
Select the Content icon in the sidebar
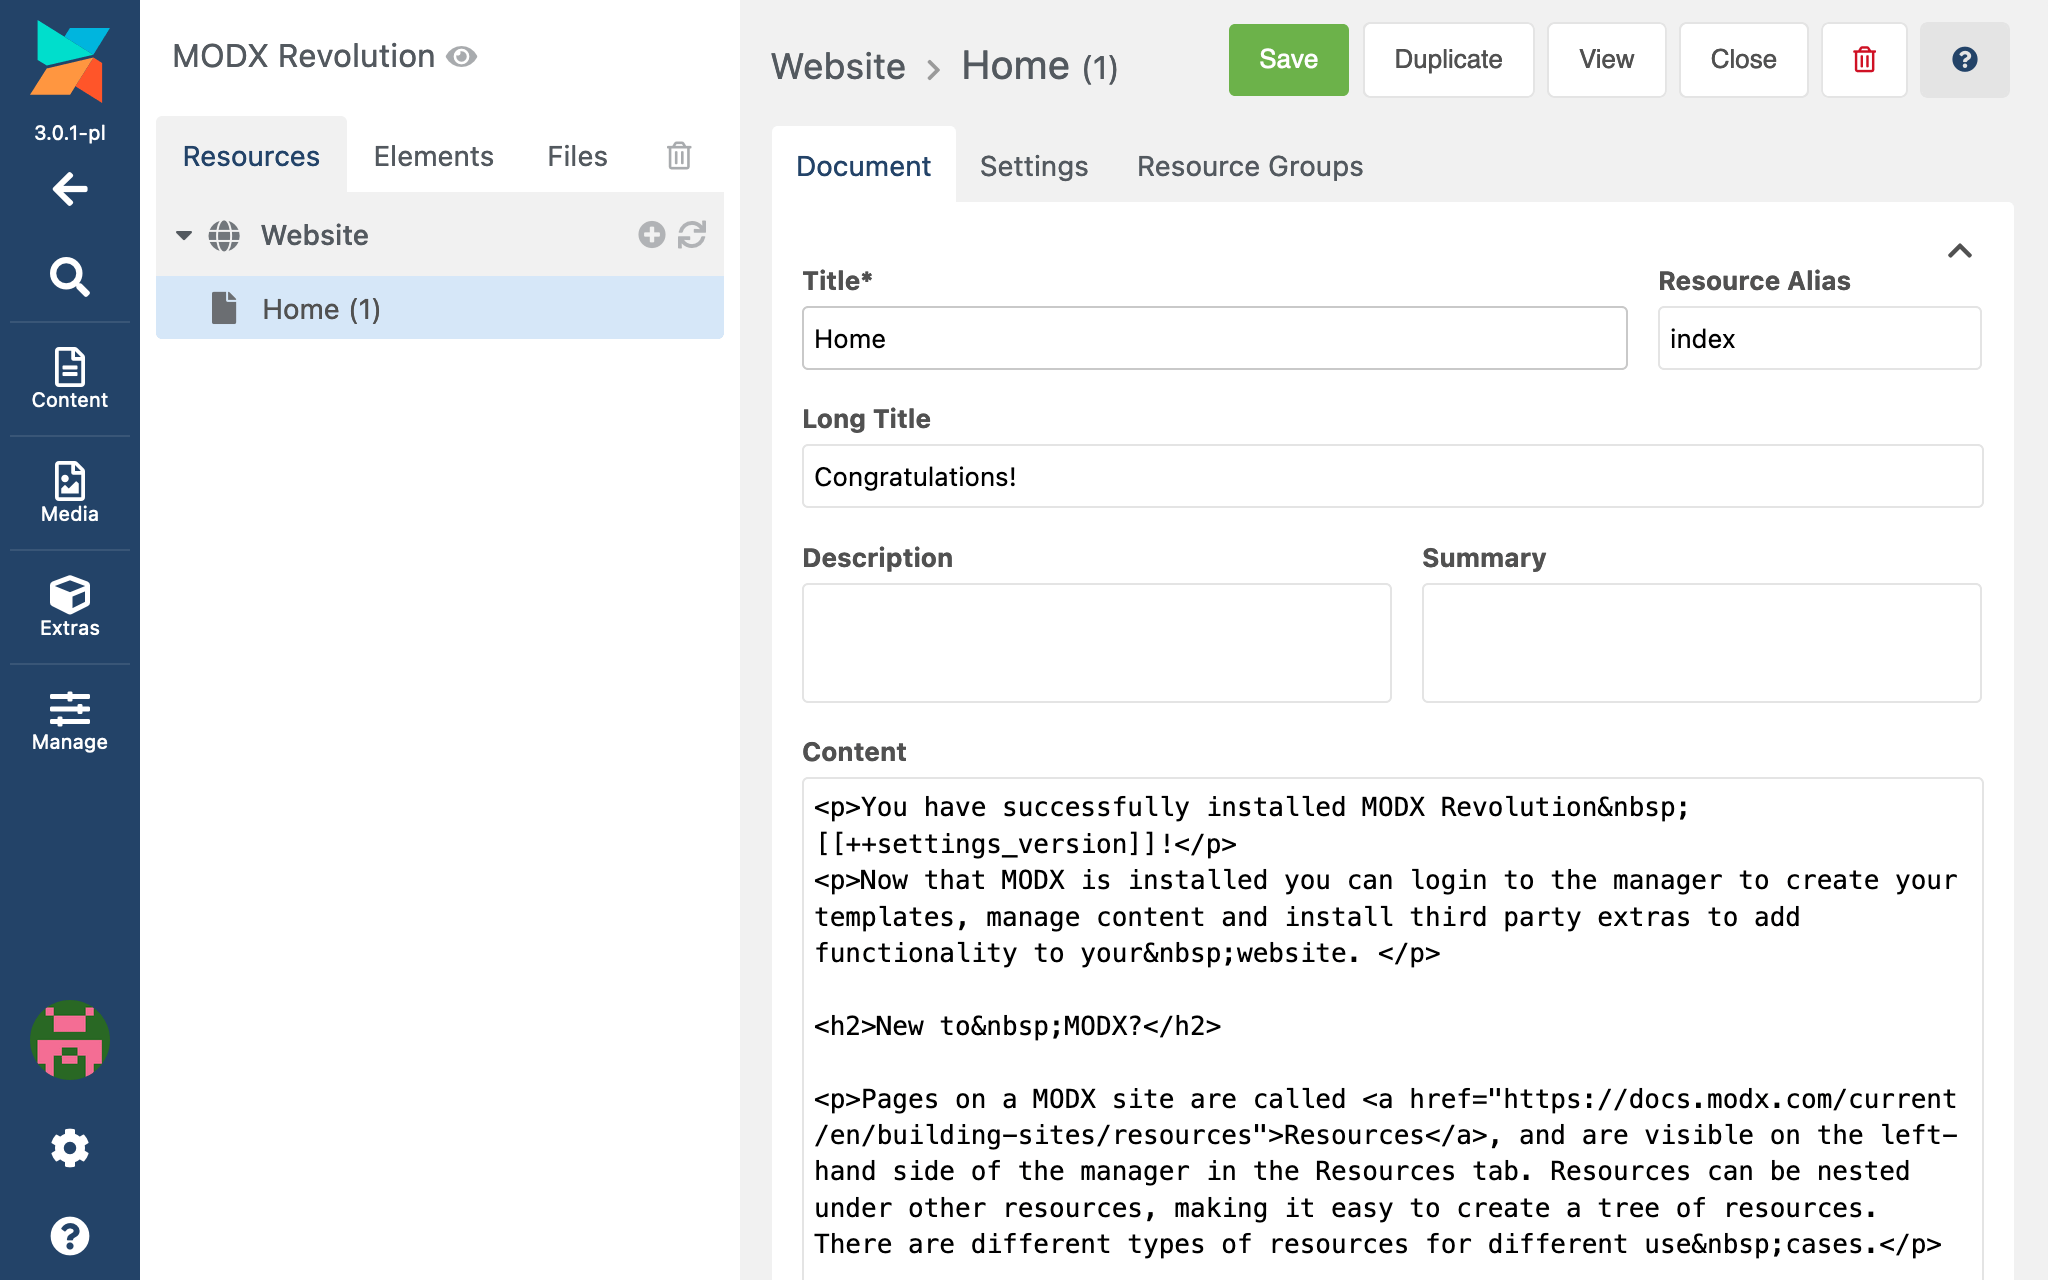68,378
